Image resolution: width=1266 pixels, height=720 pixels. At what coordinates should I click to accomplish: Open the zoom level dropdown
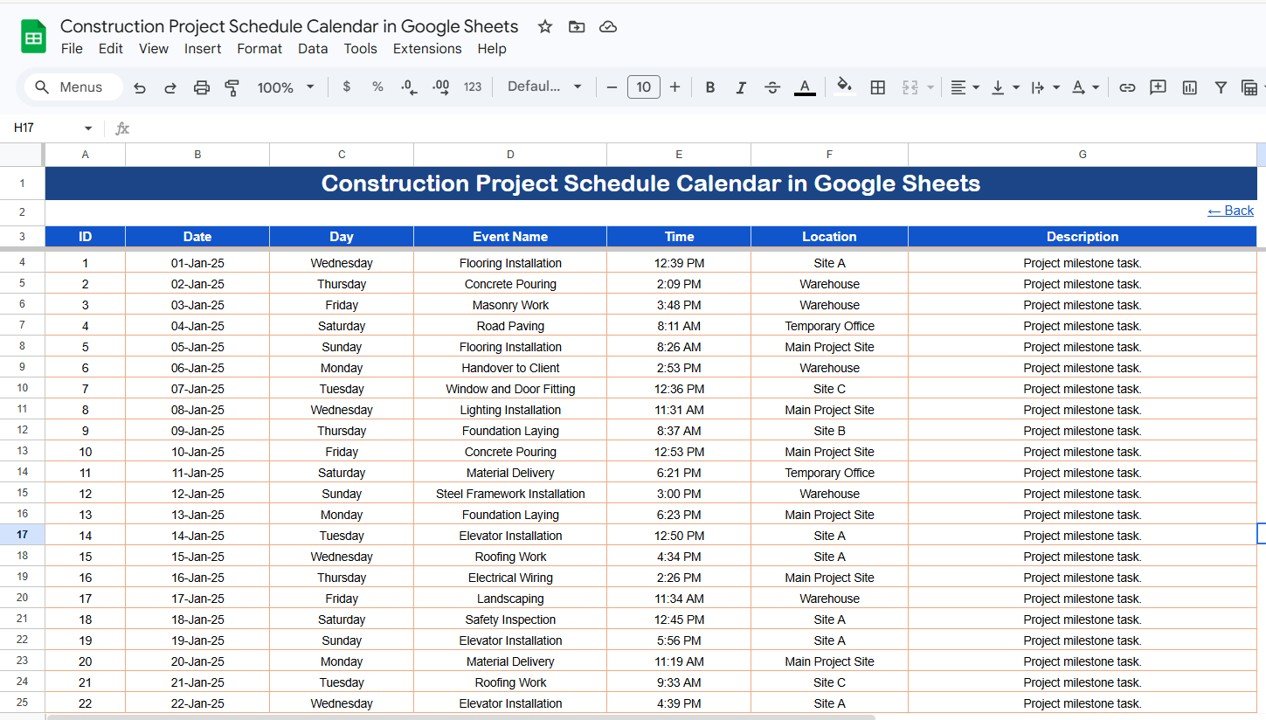click(x=284, y=87)
